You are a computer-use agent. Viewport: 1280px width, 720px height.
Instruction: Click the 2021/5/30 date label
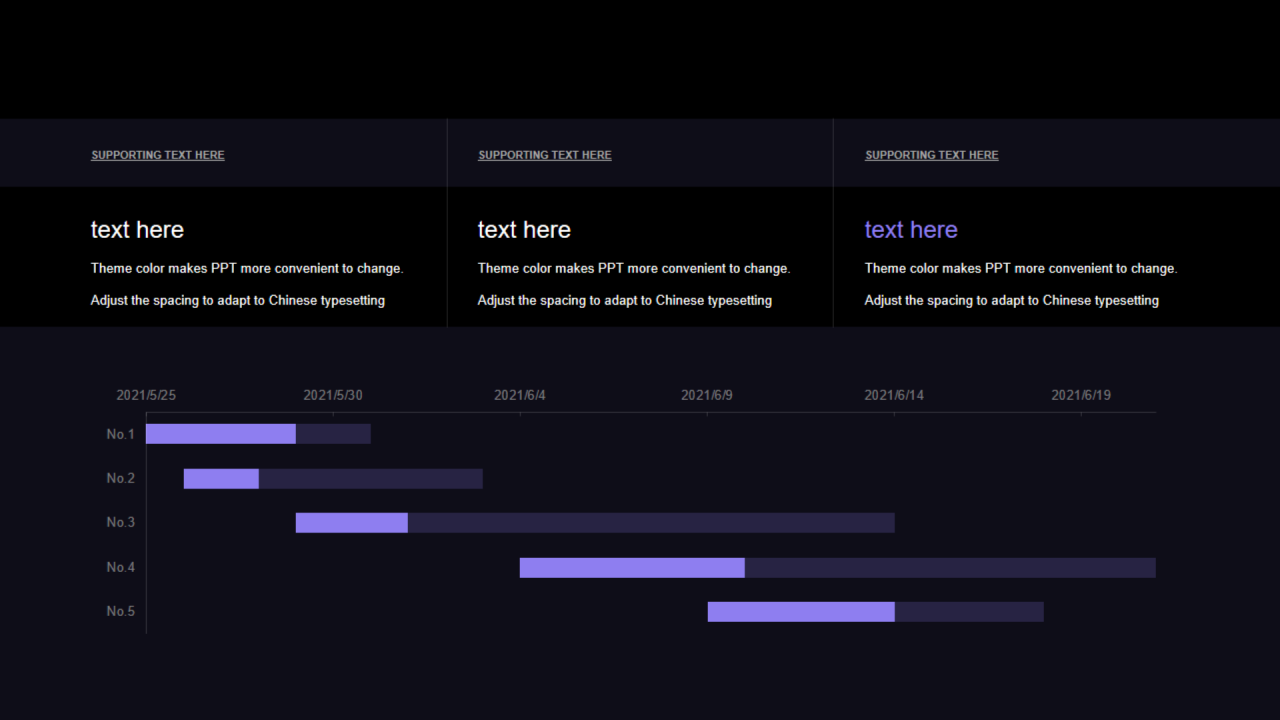(x=333, y=395)
